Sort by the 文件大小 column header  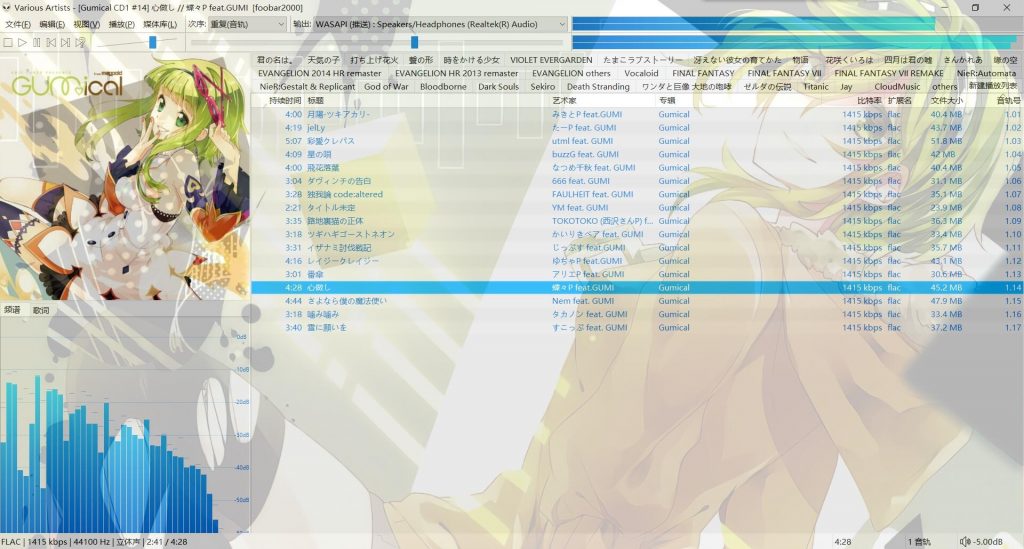pyautogui.click(x=947, y=101)
